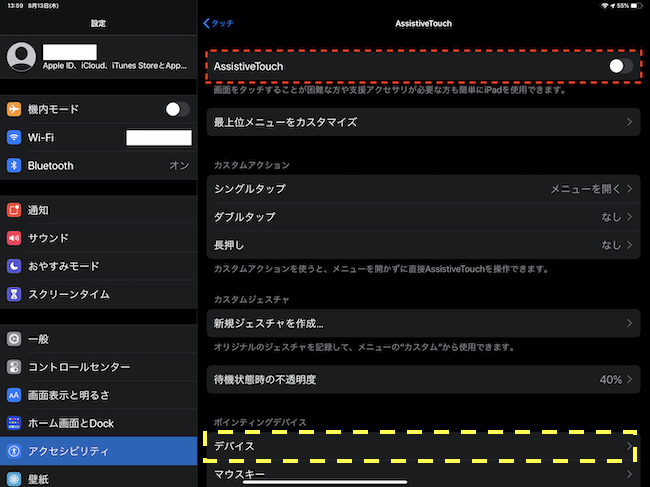Tap なし value for ダブルタップ
This screenshot has height=487, width=650.
pos(611,217)
